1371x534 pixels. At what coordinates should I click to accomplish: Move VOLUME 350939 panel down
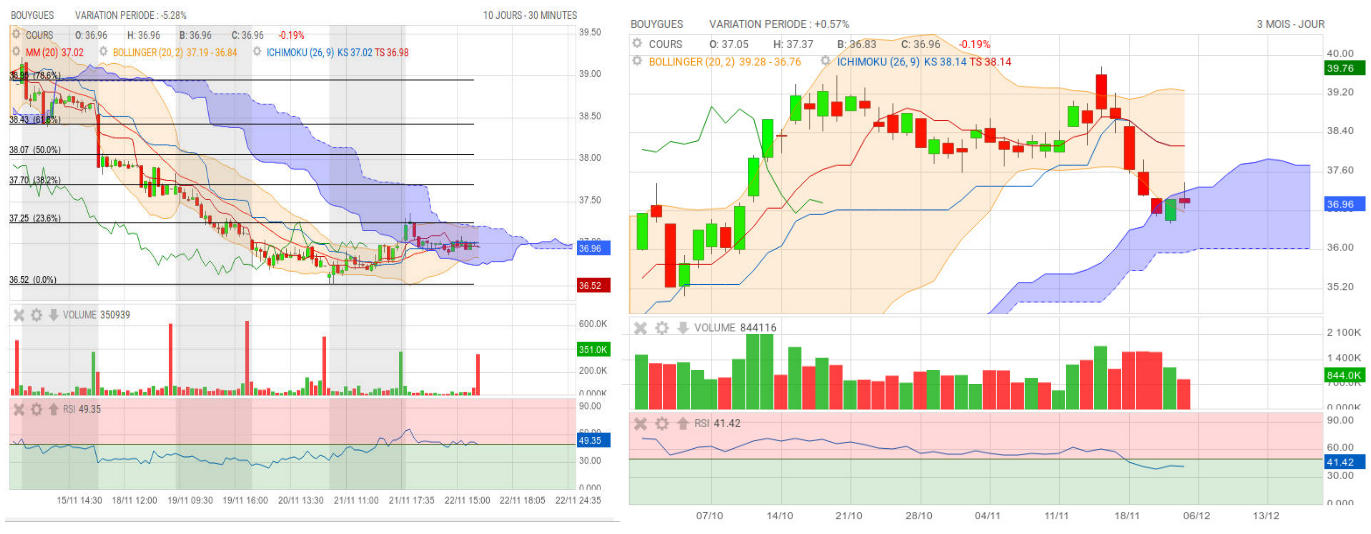pos(54,315)
